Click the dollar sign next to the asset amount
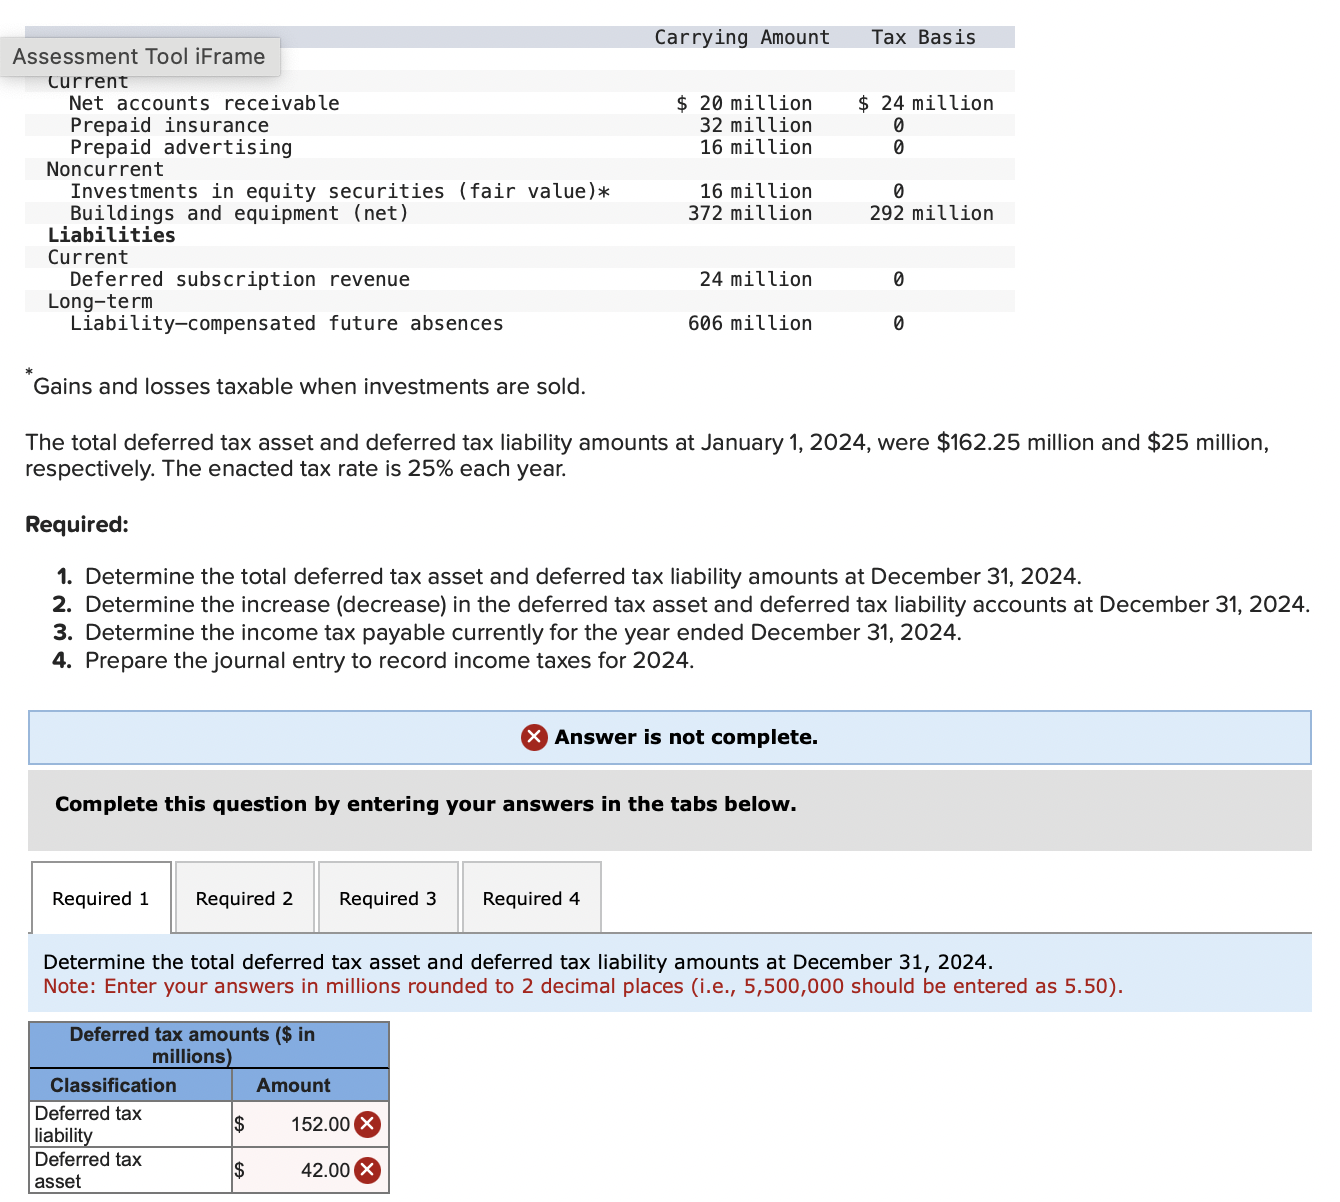1340x1202 pixels. [x=239, y=1169]
